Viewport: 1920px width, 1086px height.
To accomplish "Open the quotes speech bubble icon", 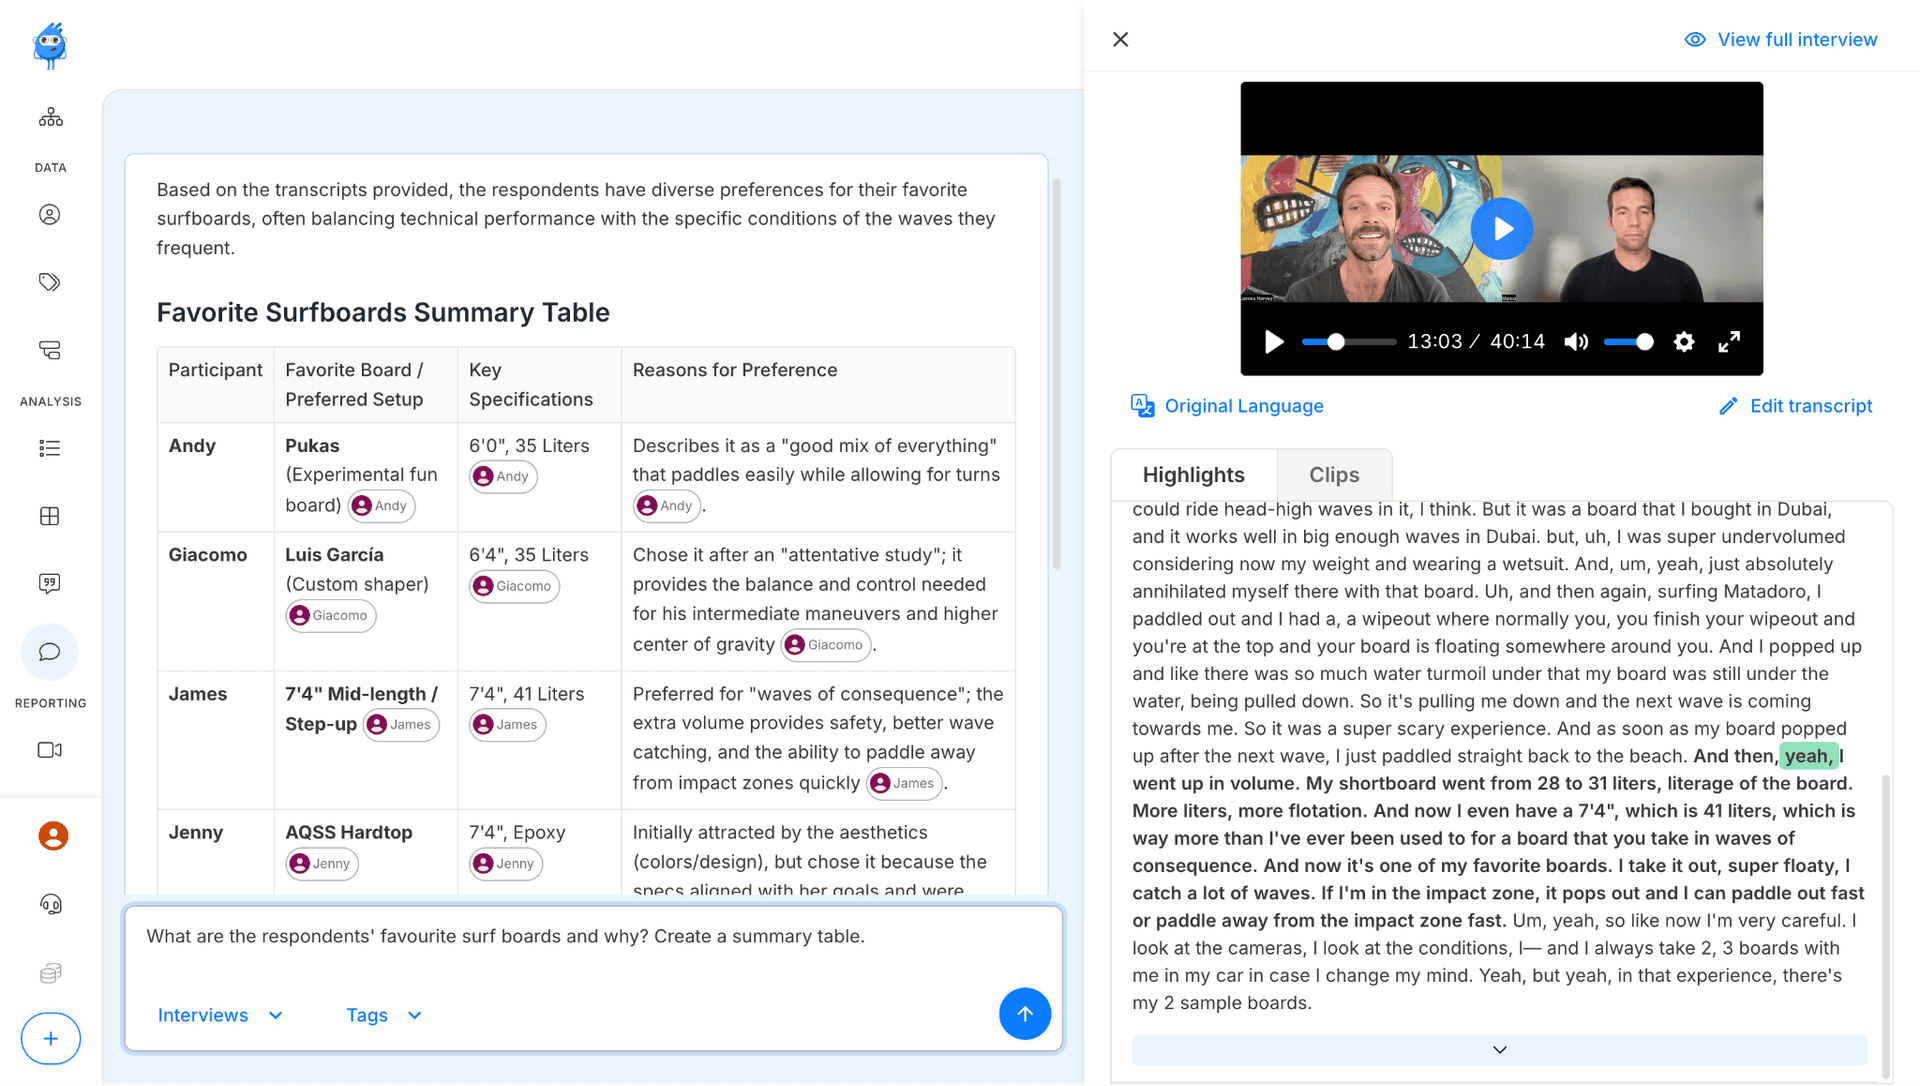I will pyautogui.click(x=50, y=584).
